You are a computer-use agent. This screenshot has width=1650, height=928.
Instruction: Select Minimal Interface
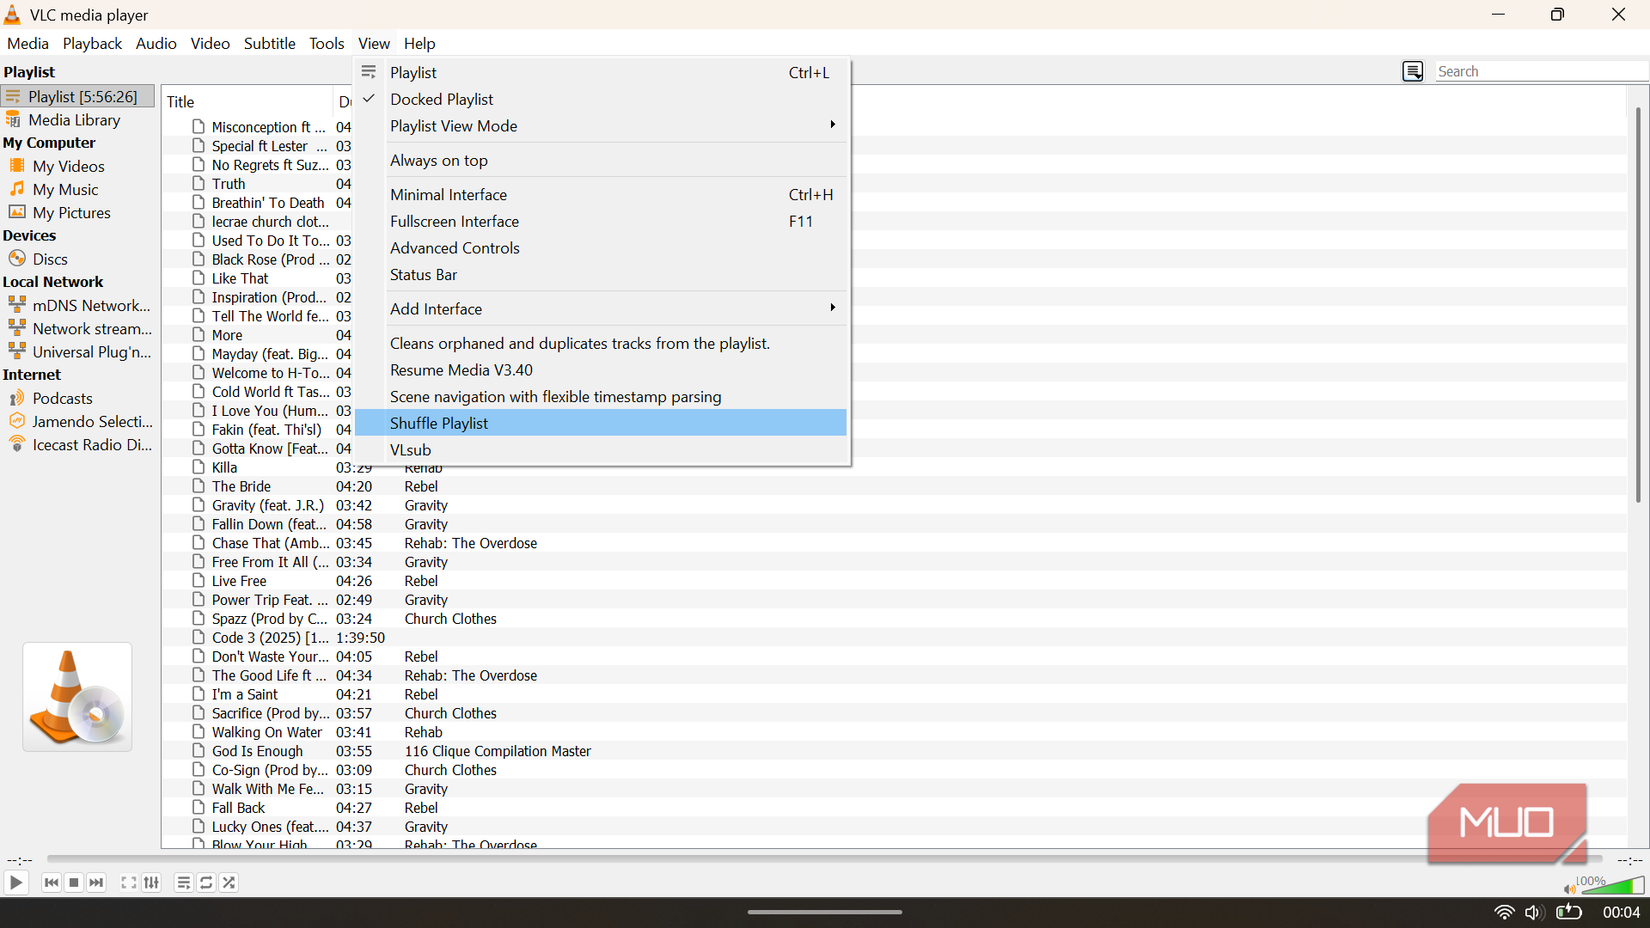pyautogui.click(x=448, y=194)
